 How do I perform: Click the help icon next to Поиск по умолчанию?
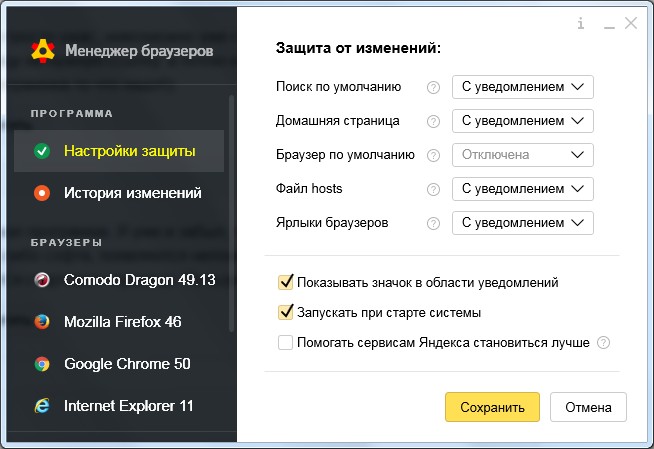(433, 87)
